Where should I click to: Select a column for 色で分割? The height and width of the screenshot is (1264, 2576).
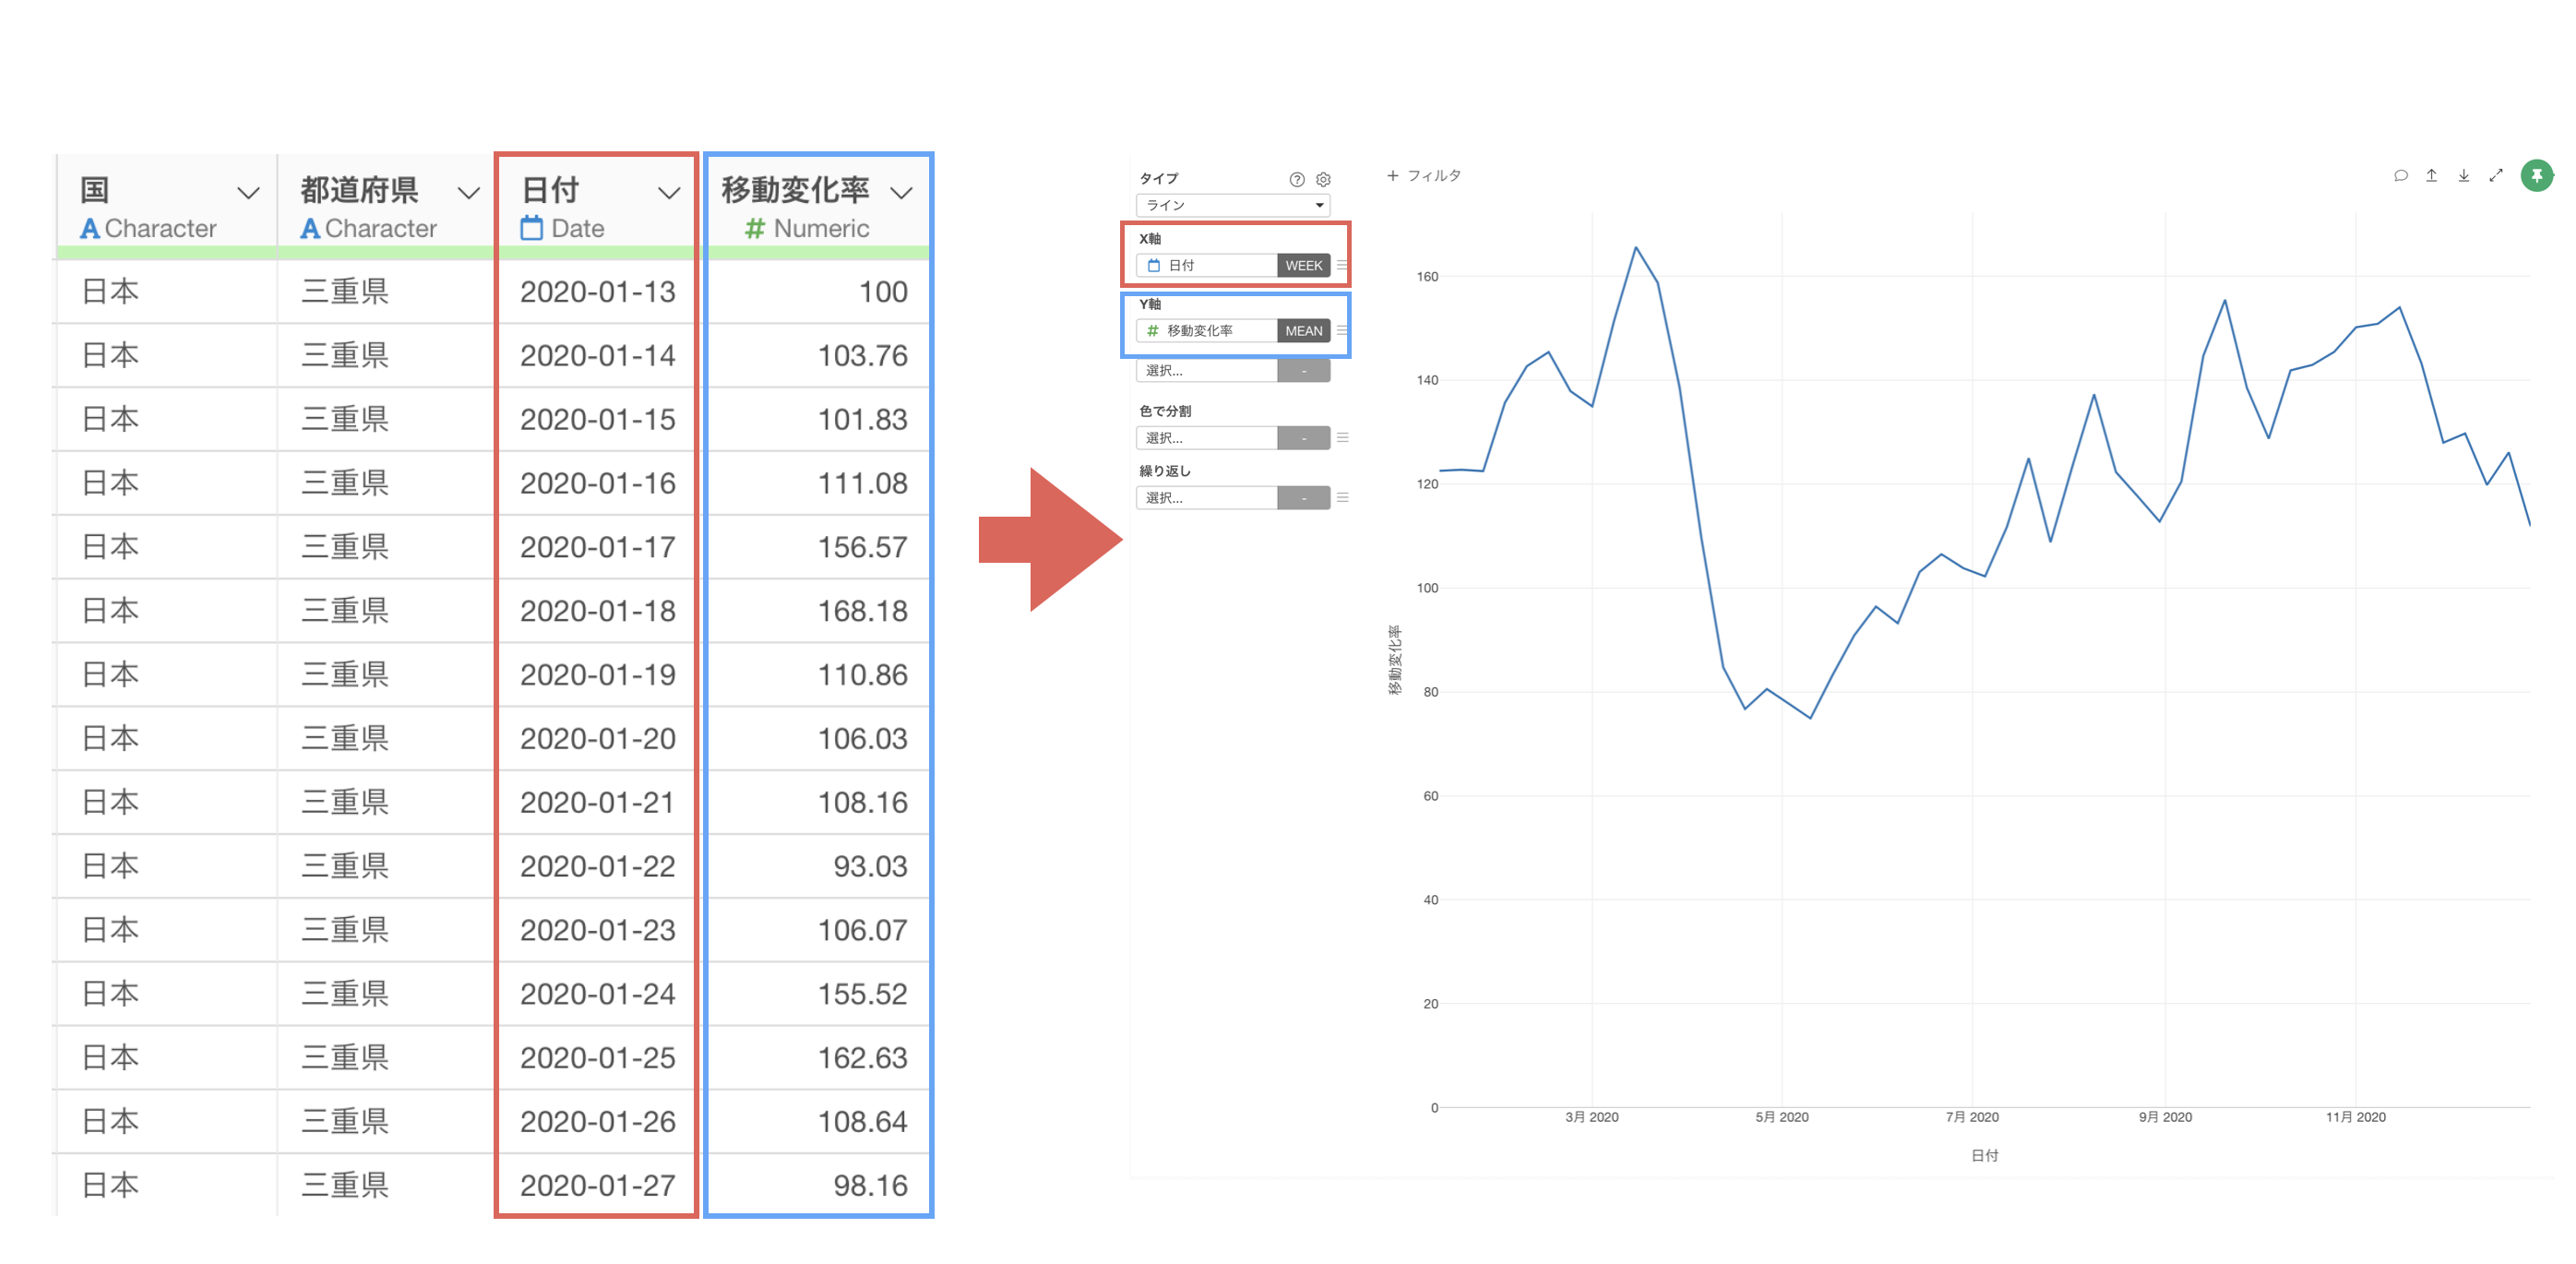[1206, 438]
